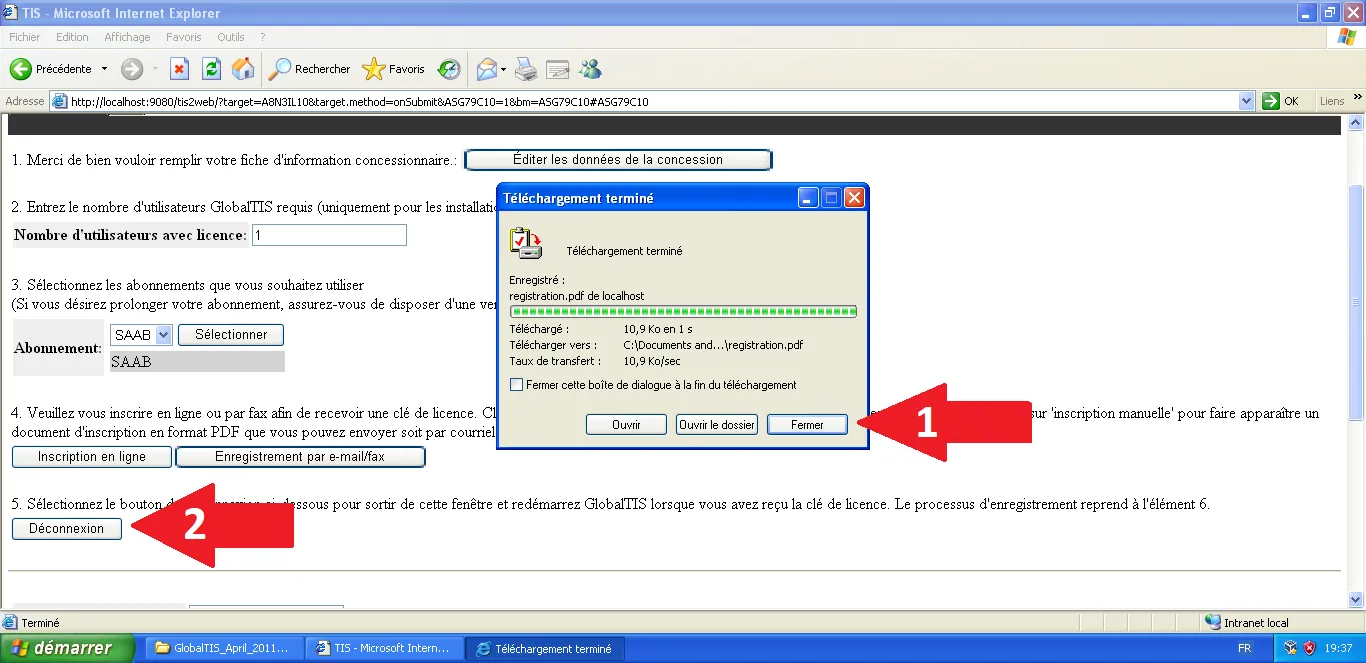The height and width of the screenshot is (663, 1366).
Task: Open the Outils menu
Action: click(231, 37)
